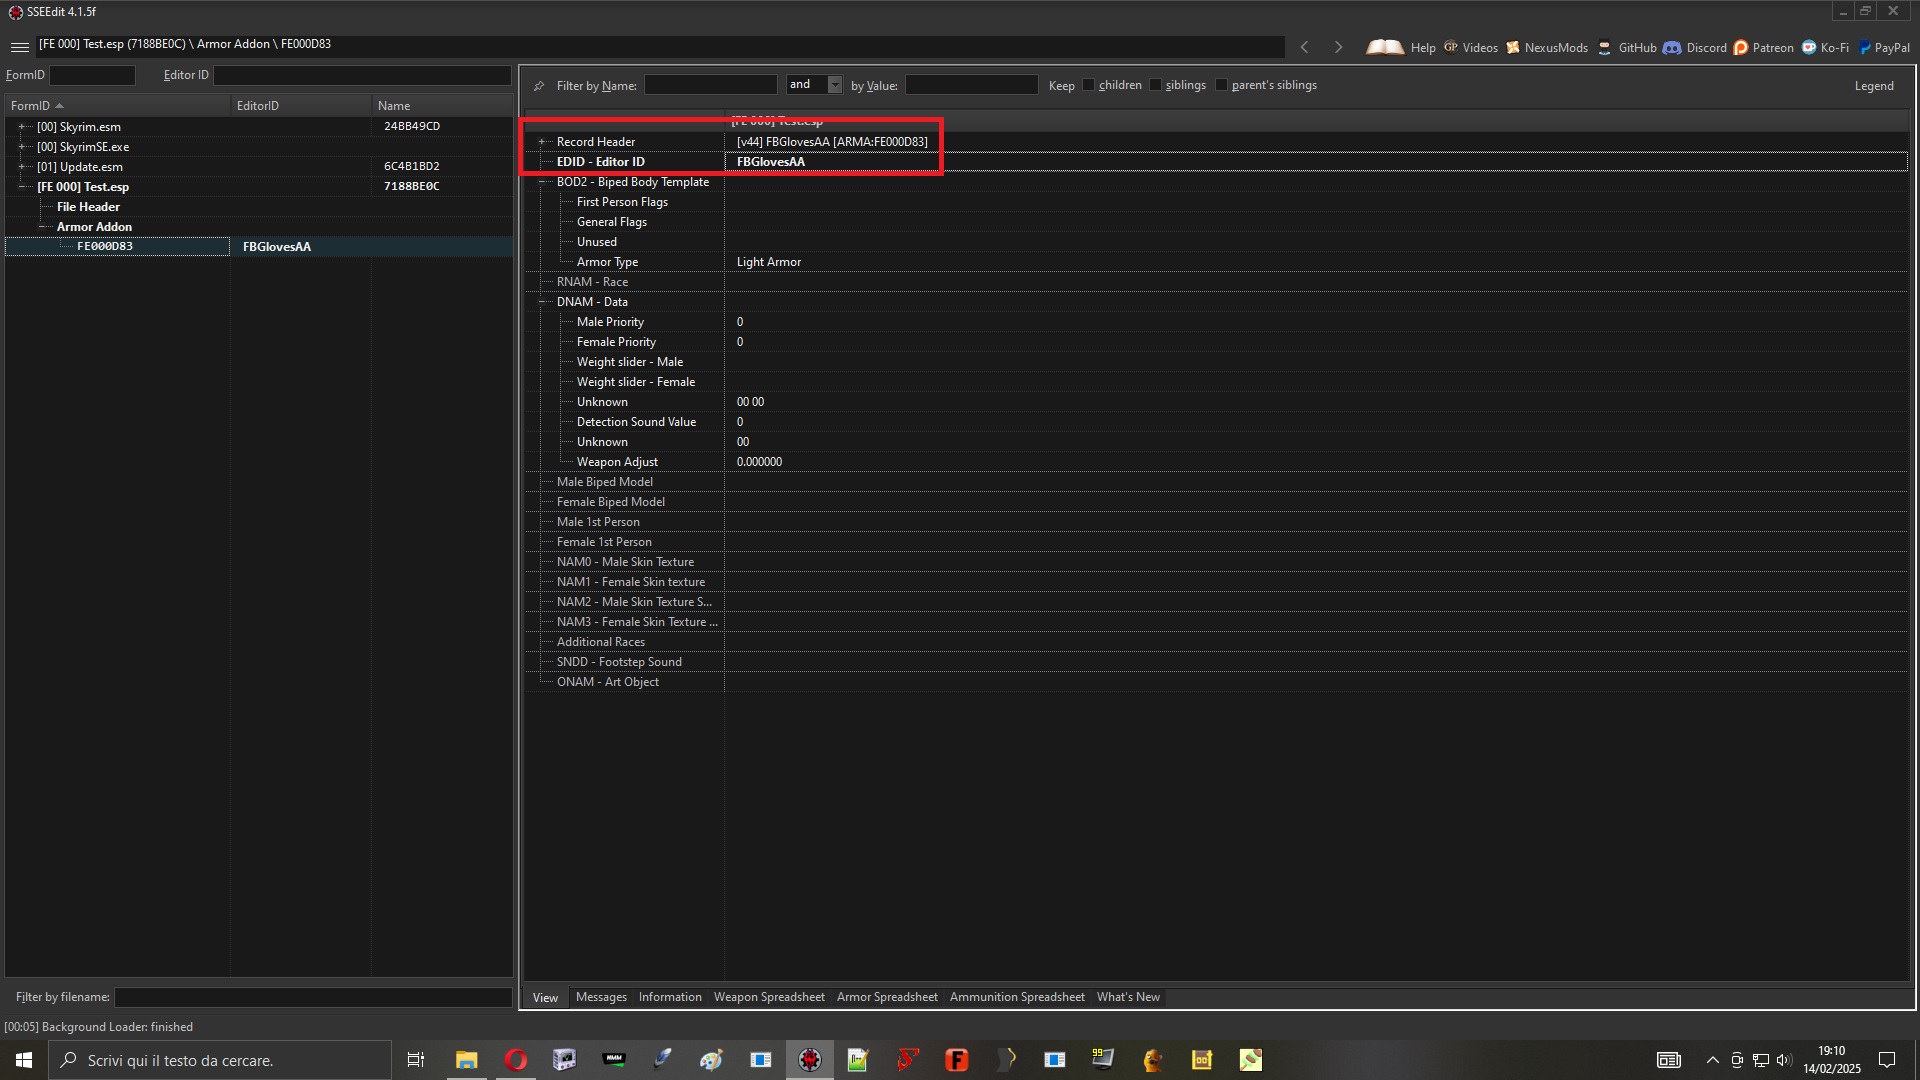
Task: Open the and/or filter dropdown
Action: point(835,85)
